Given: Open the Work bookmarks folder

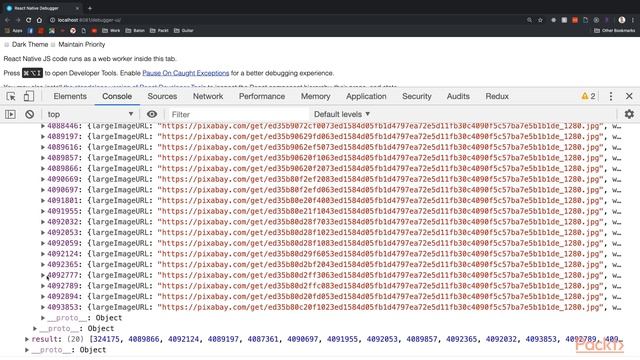Looking at the screenshot, I should coord(111,31).
